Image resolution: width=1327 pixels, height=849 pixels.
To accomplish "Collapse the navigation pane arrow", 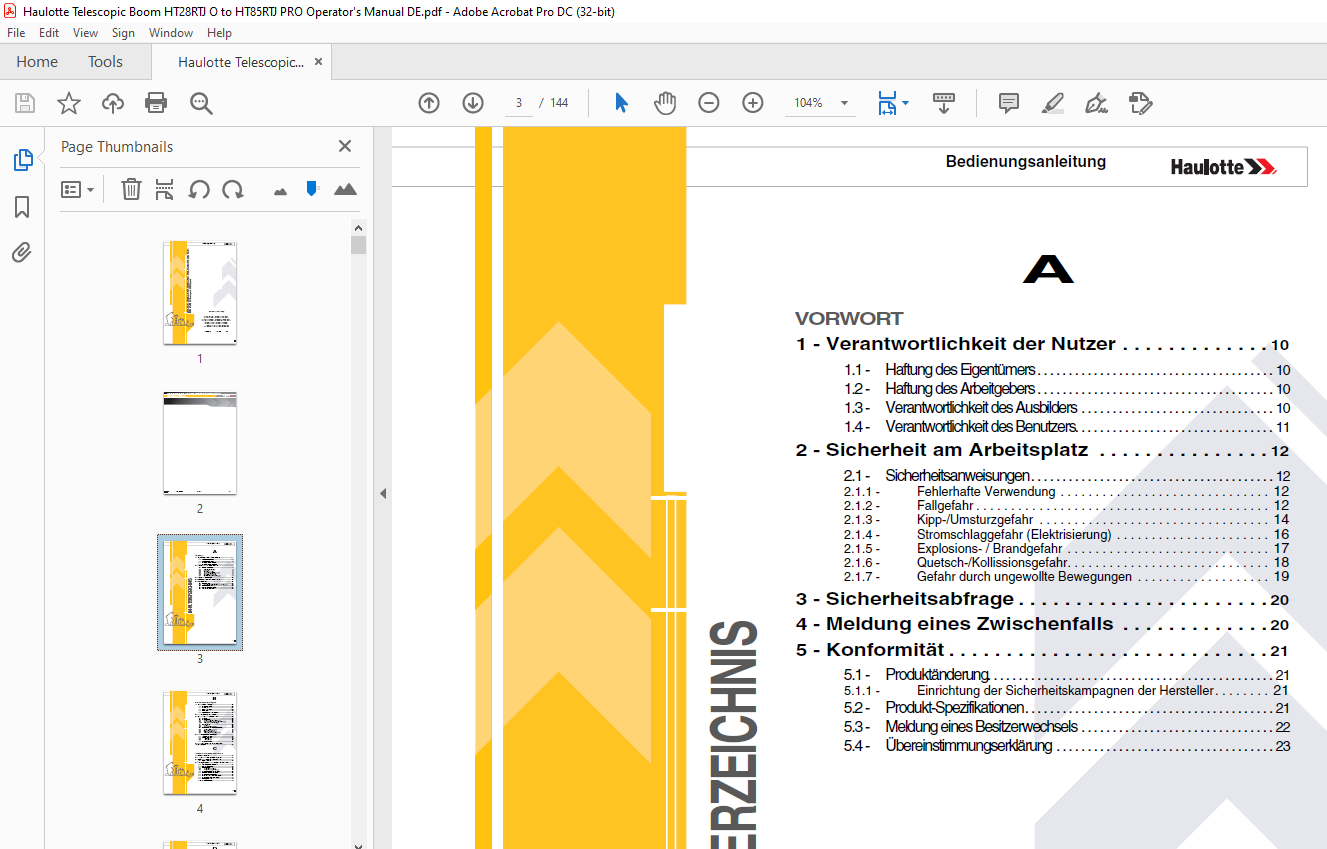I will click(x=382, y=493).
